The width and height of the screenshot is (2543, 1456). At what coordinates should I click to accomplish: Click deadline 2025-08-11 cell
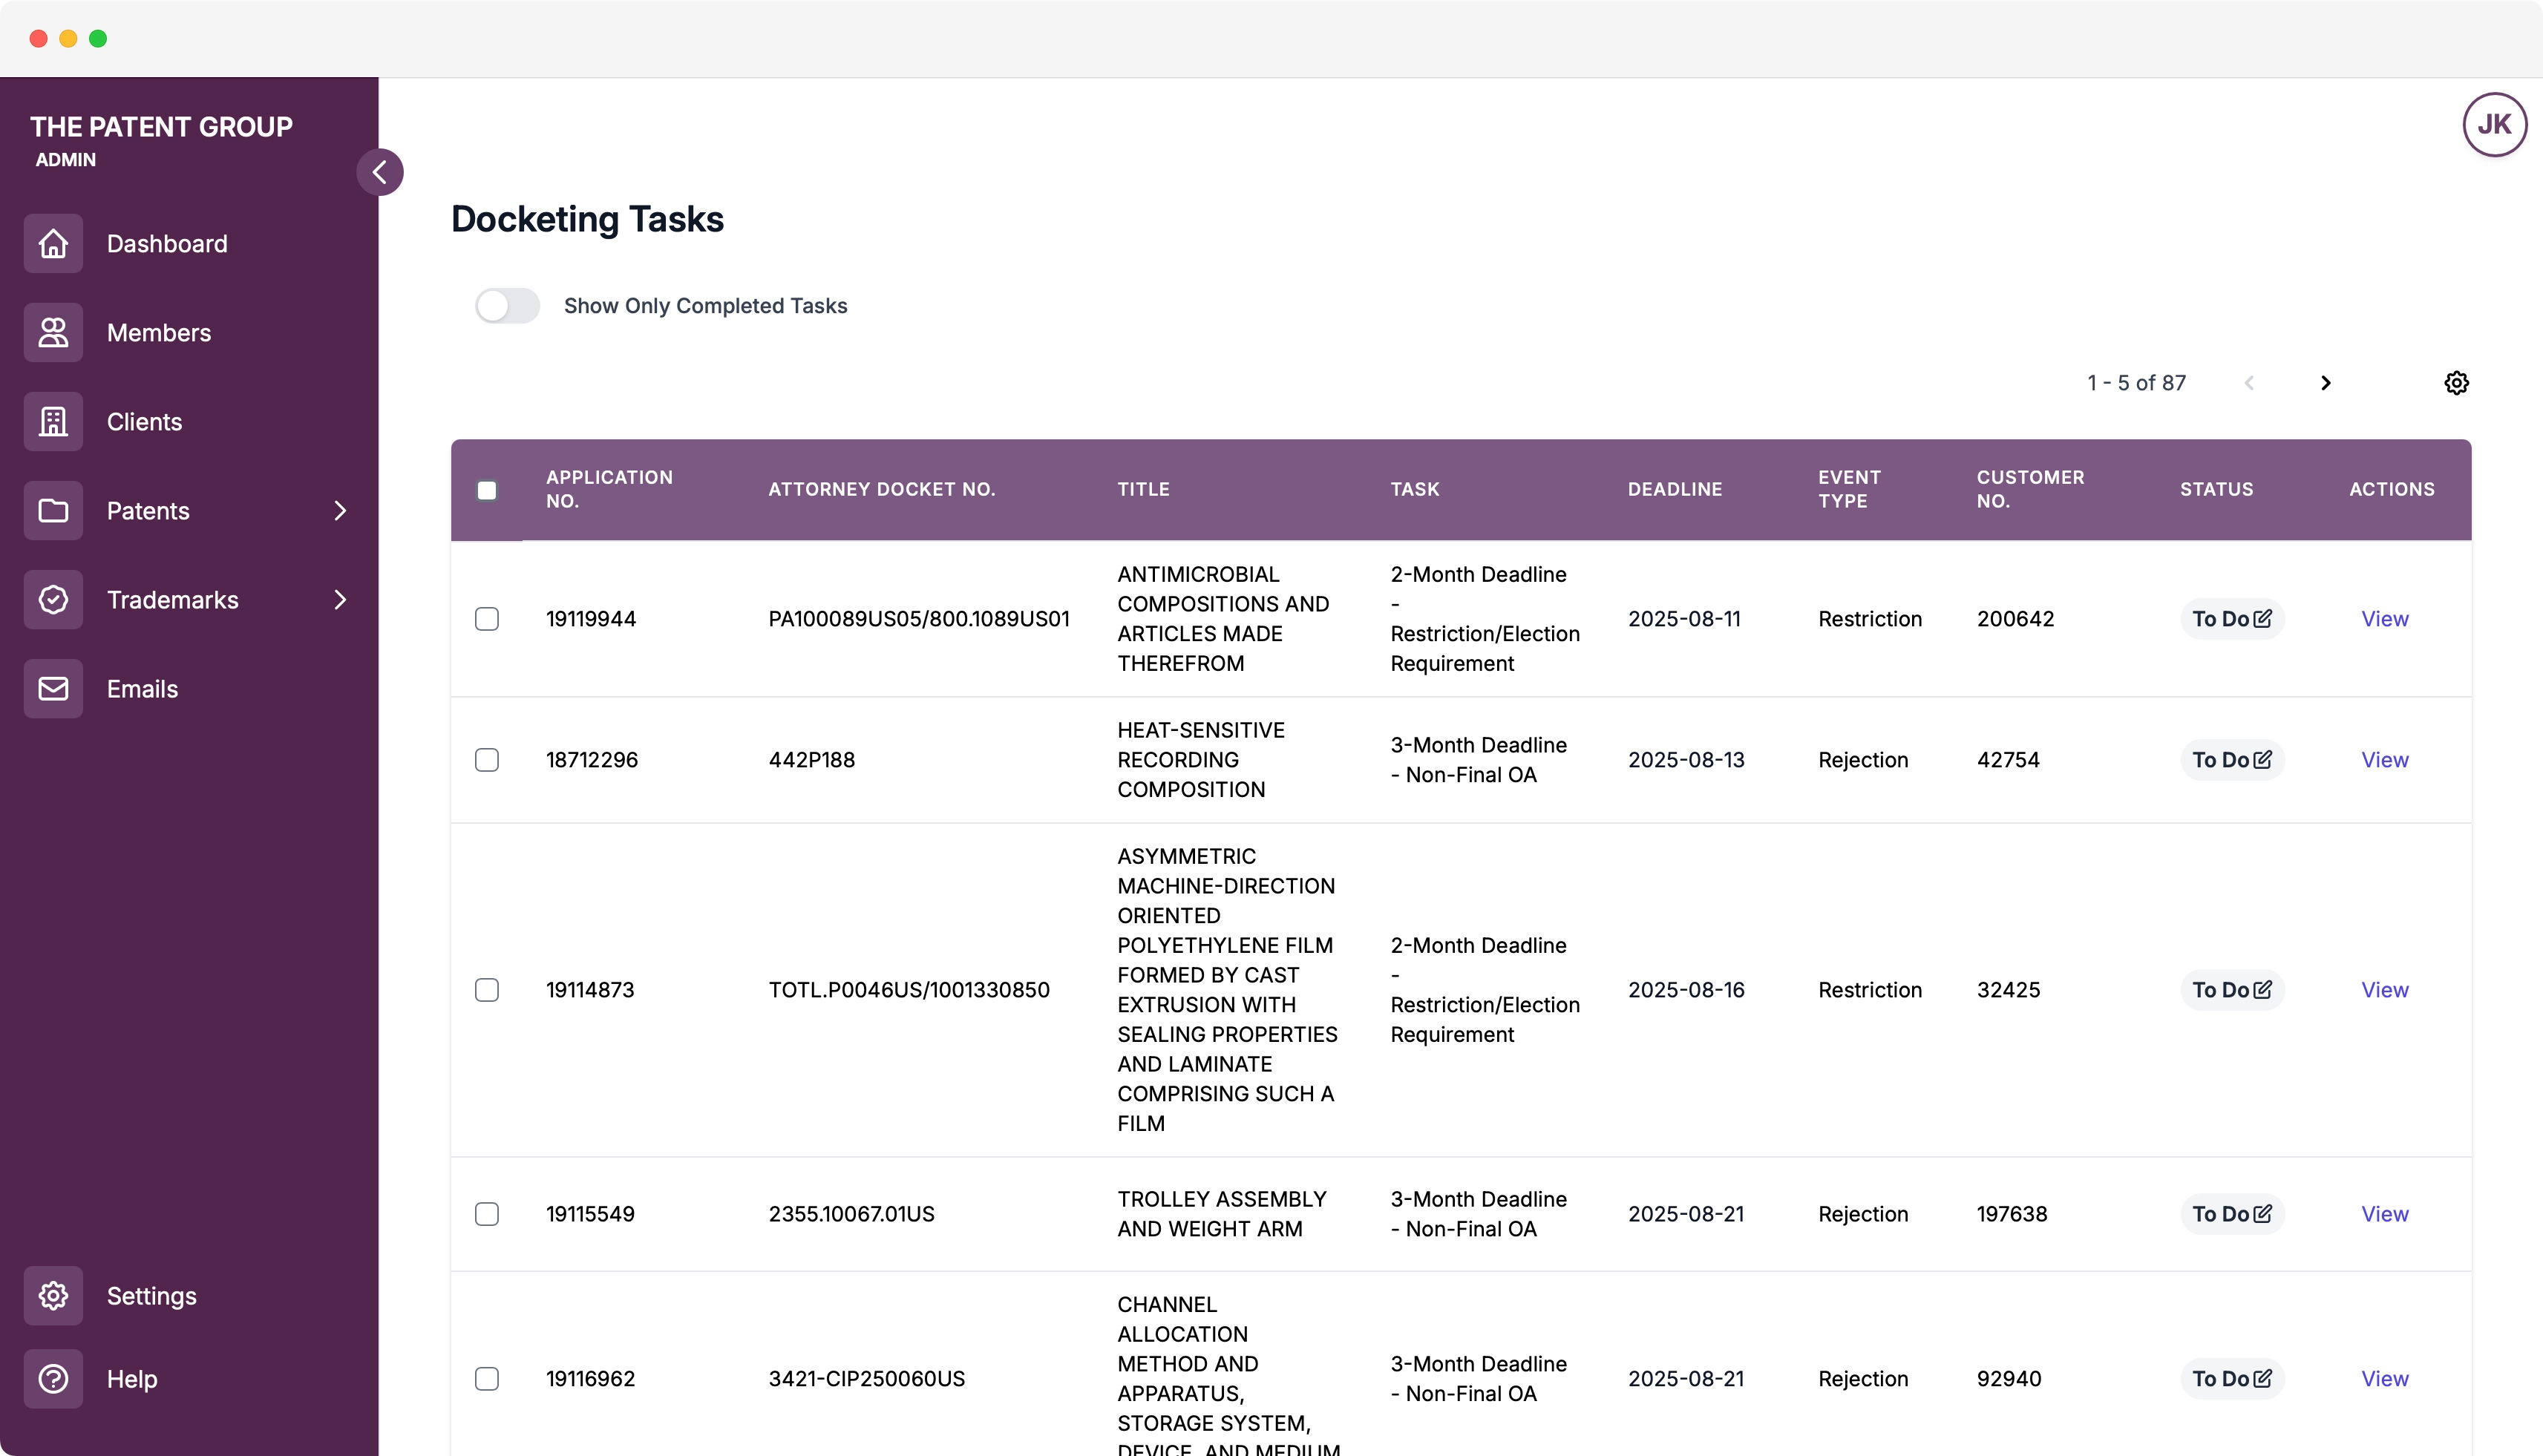[1684, 618]
